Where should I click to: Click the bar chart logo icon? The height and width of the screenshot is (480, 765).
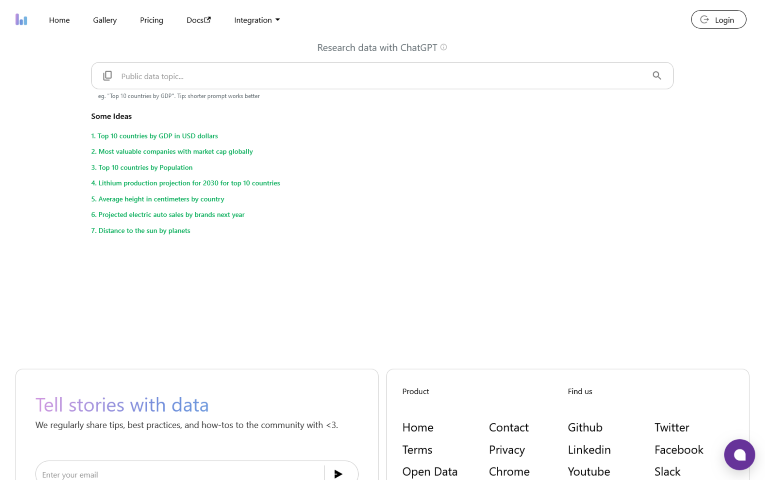[x=21, y=20]
